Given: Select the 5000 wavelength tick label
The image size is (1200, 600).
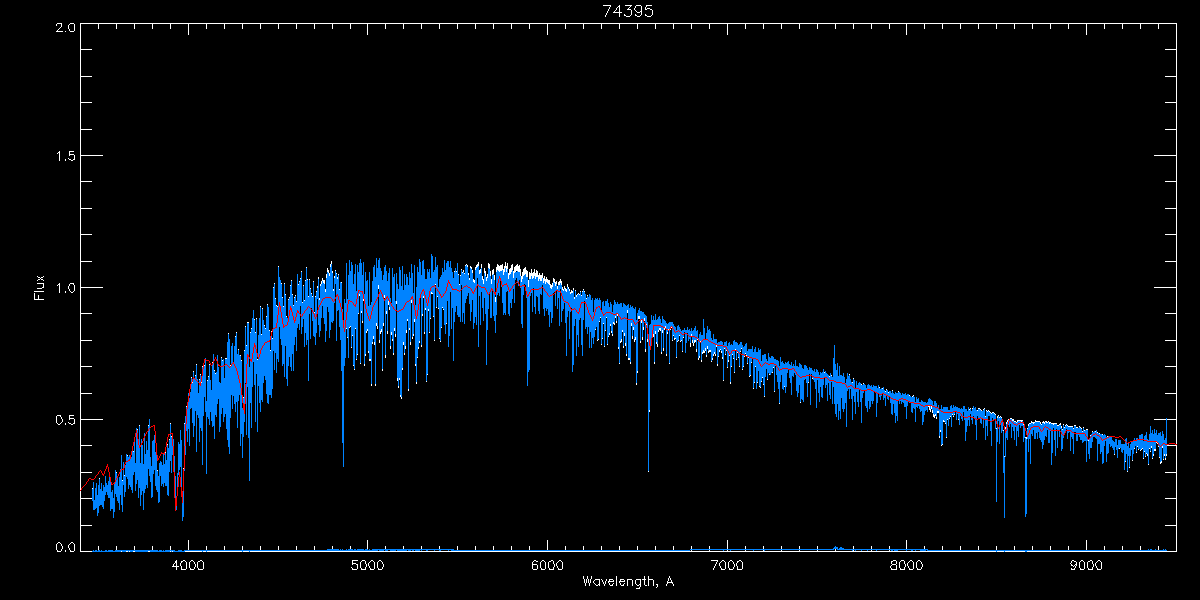Looking at the screenshot, I should click(367, 565).
